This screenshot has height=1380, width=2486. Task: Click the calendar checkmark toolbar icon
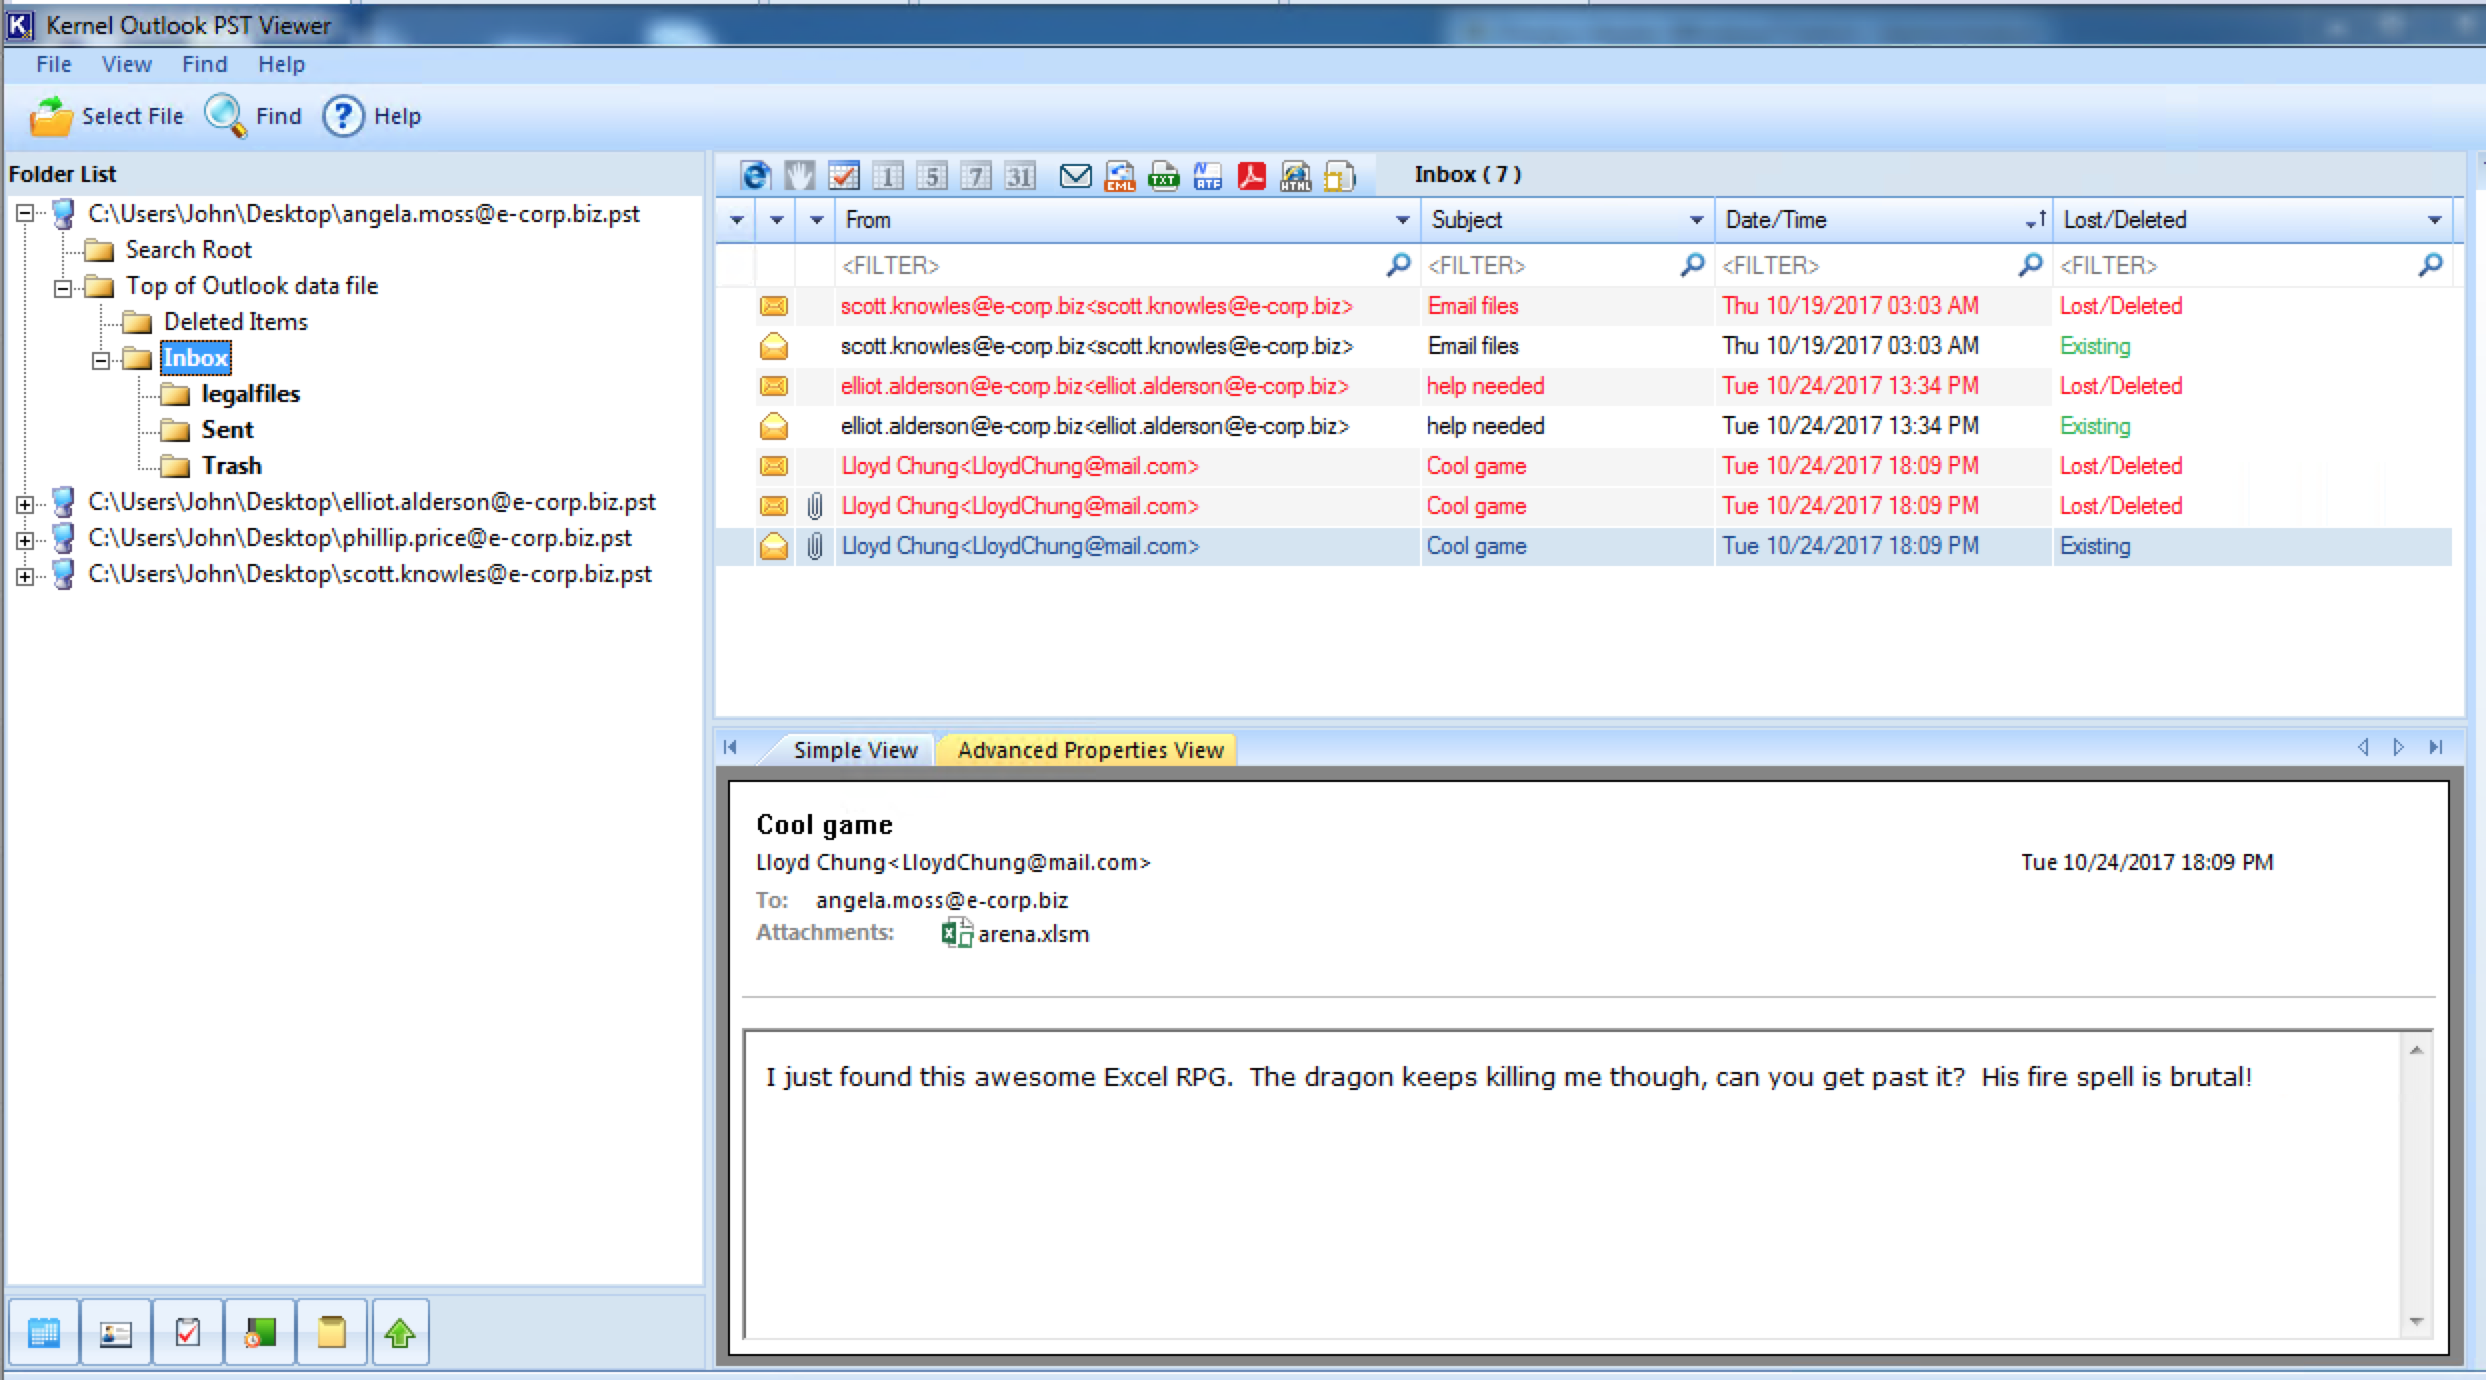(843, 176)
